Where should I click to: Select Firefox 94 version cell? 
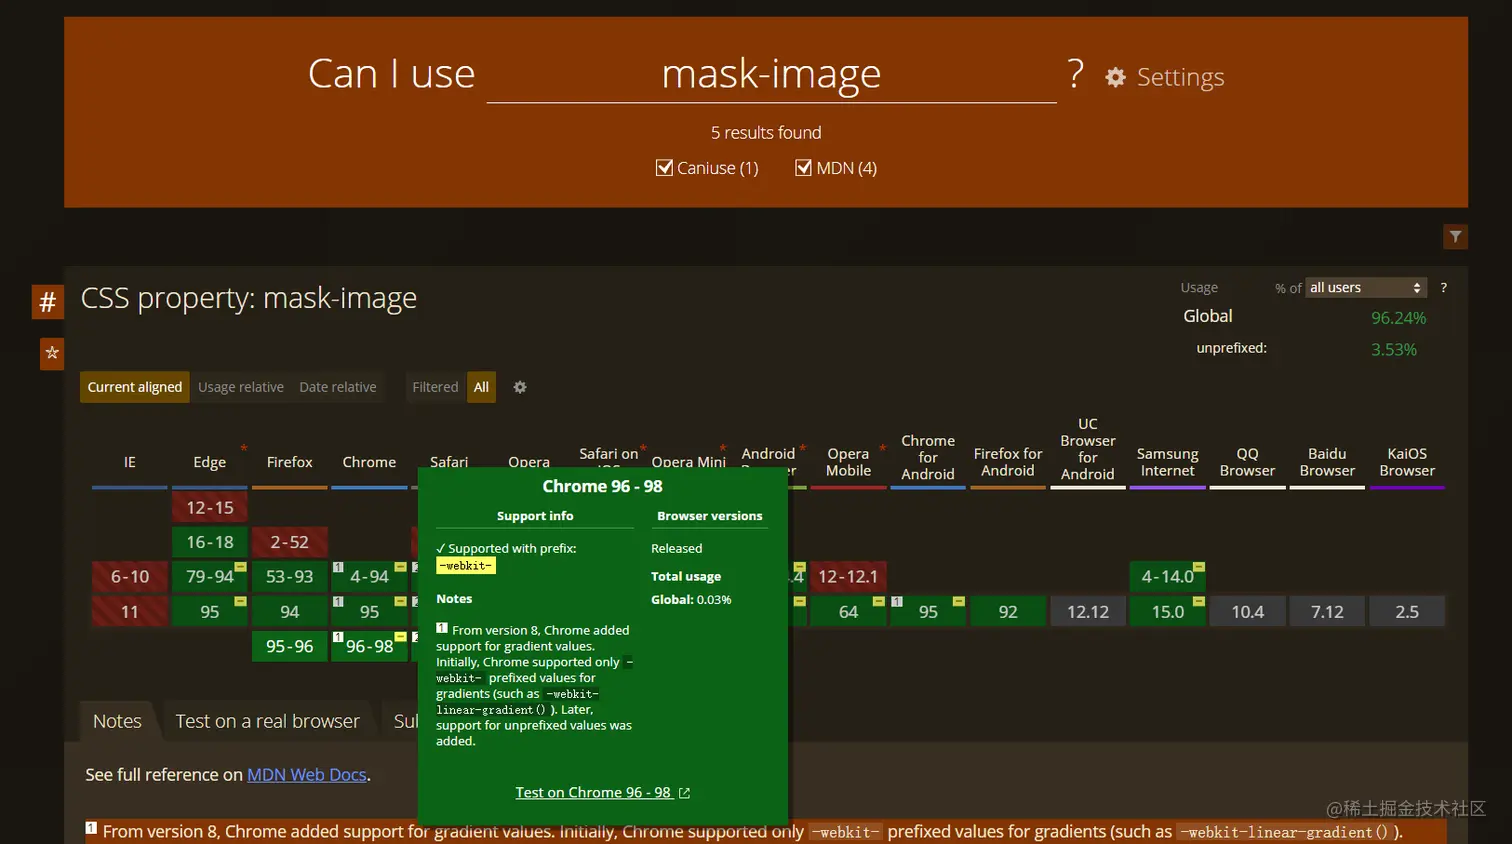tap(290, 612)
